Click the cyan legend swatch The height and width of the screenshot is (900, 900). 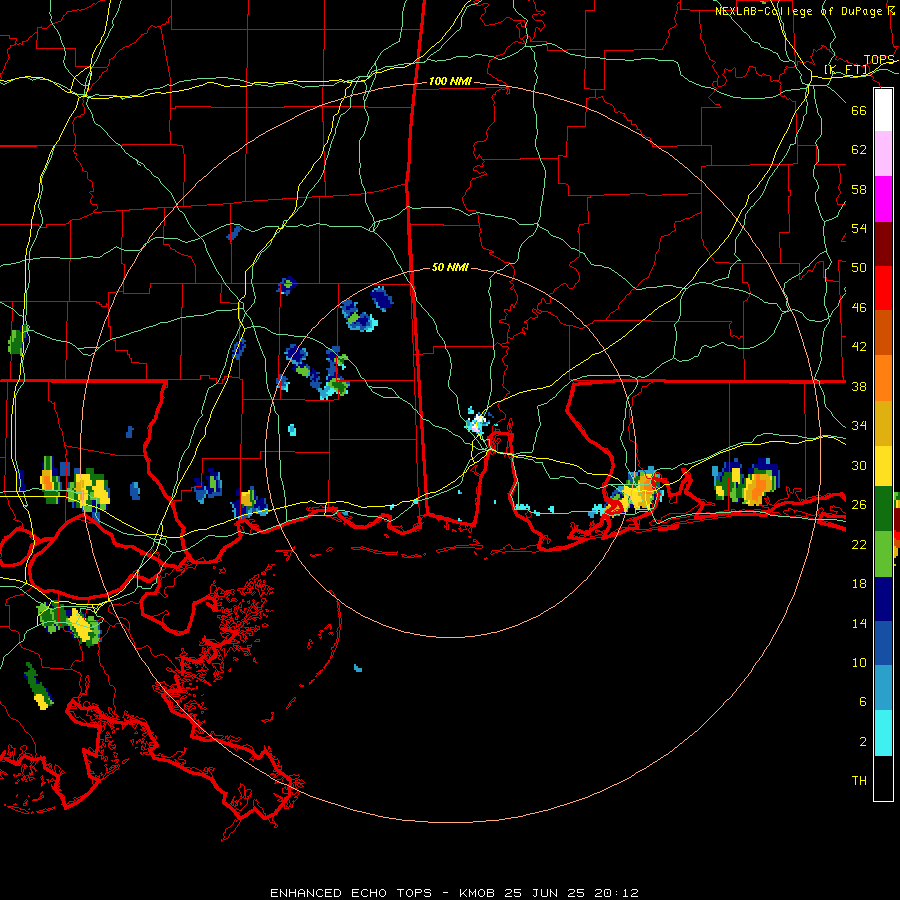click(x=883, y=733)
